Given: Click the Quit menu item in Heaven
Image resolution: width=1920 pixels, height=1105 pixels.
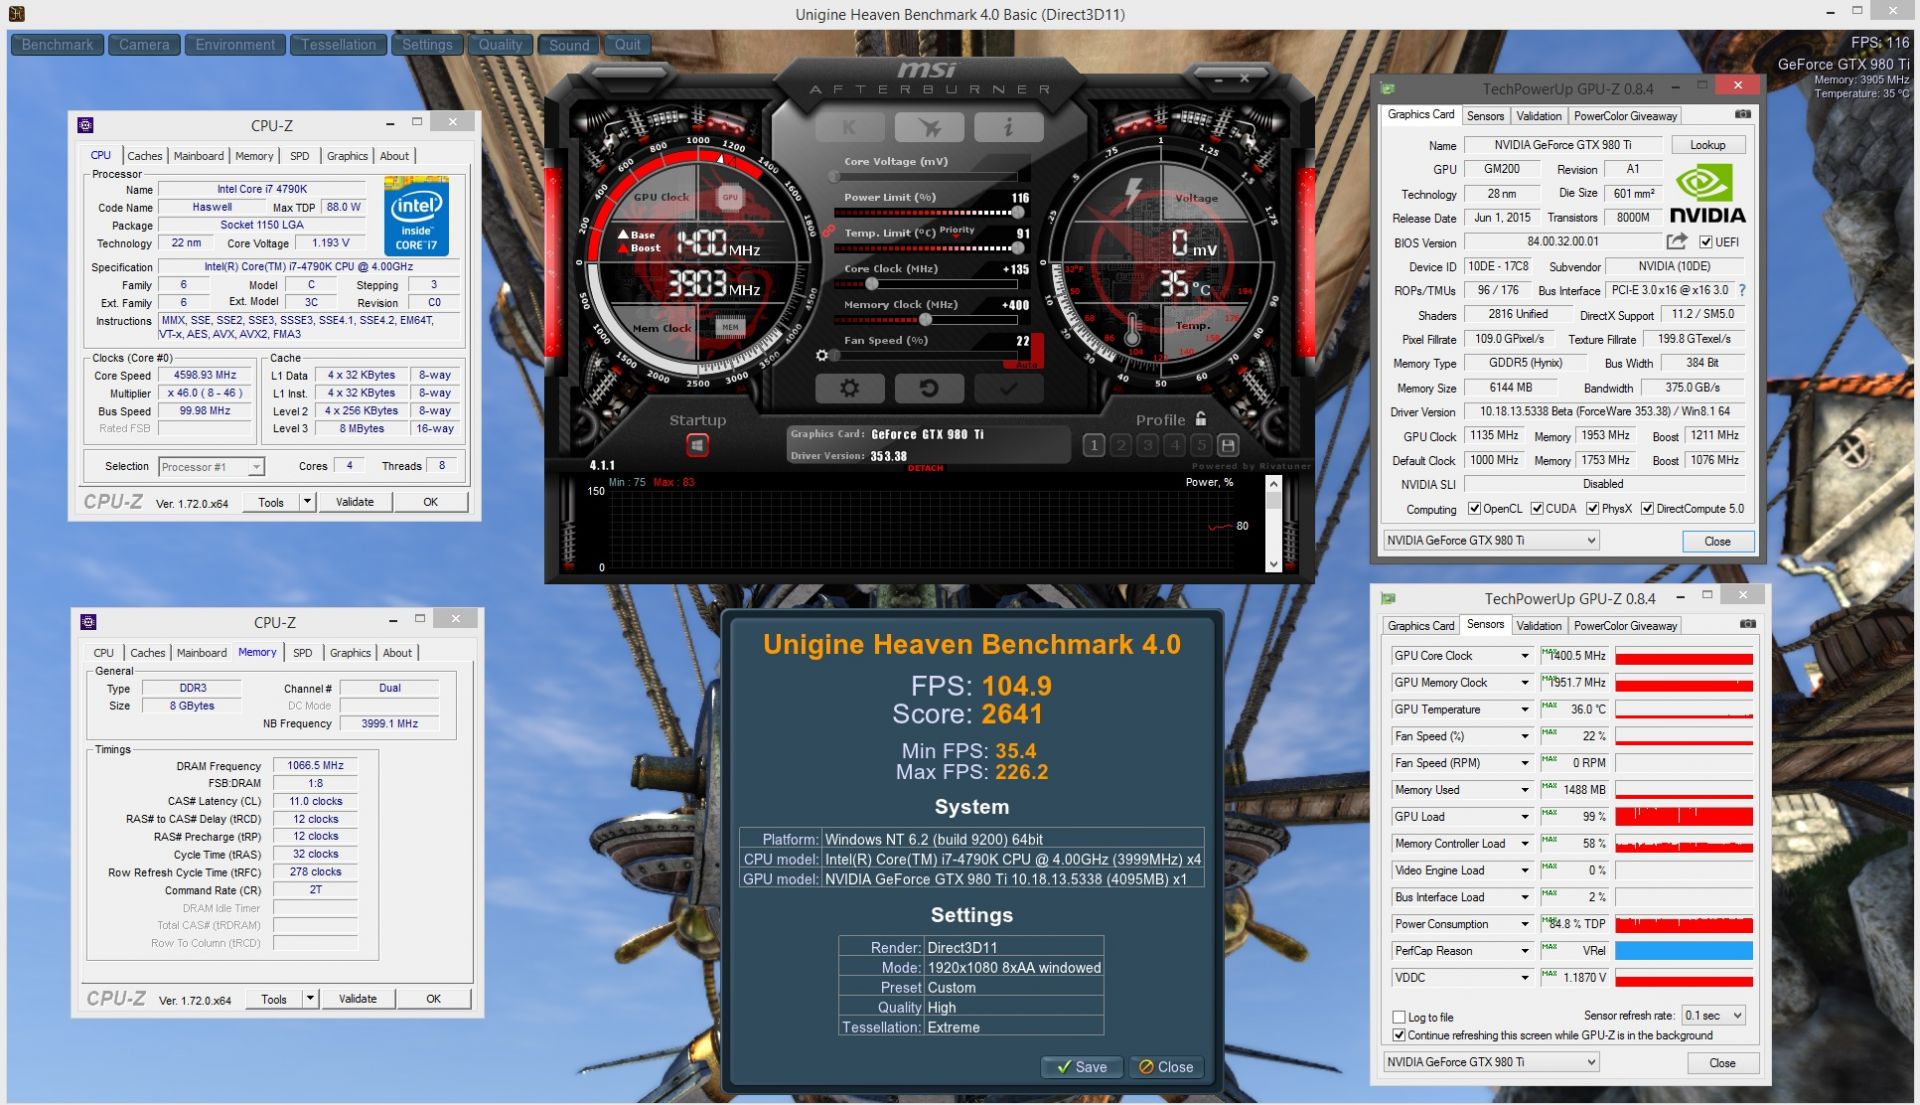Looking at the screenshot, I should pyautogui.click(x=628, y=45).
